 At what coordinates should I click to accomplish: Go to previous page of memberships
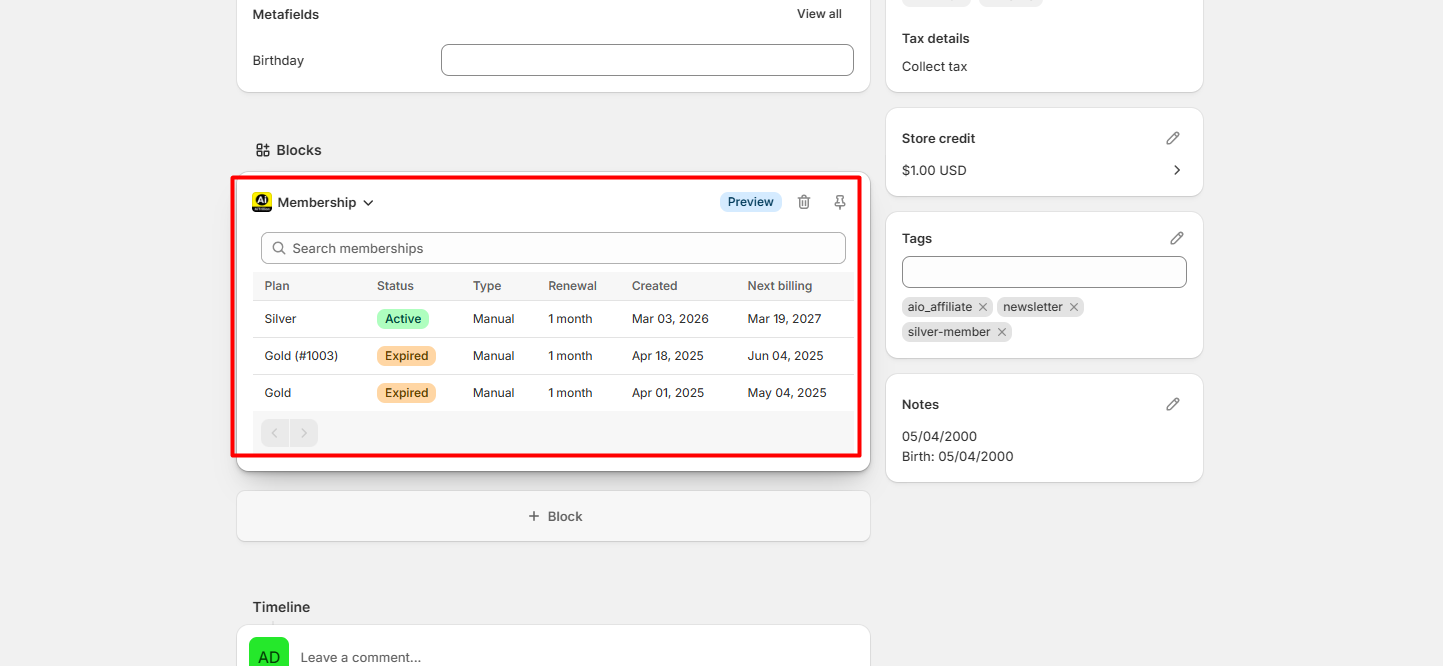click(275, 433)
